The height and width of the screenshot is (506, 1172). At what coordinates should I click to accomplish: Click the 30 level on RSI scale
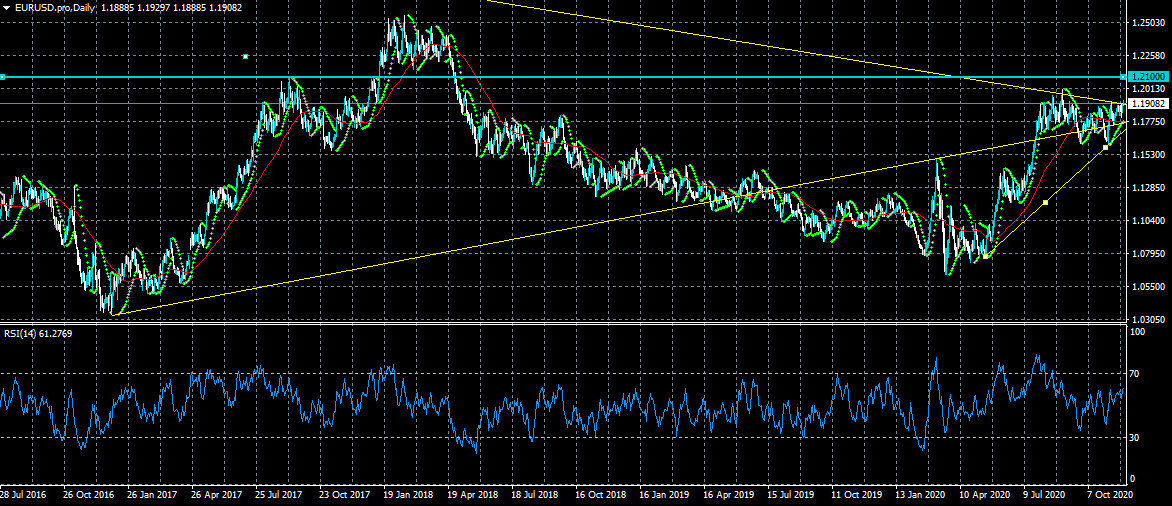pos(1135,437)
